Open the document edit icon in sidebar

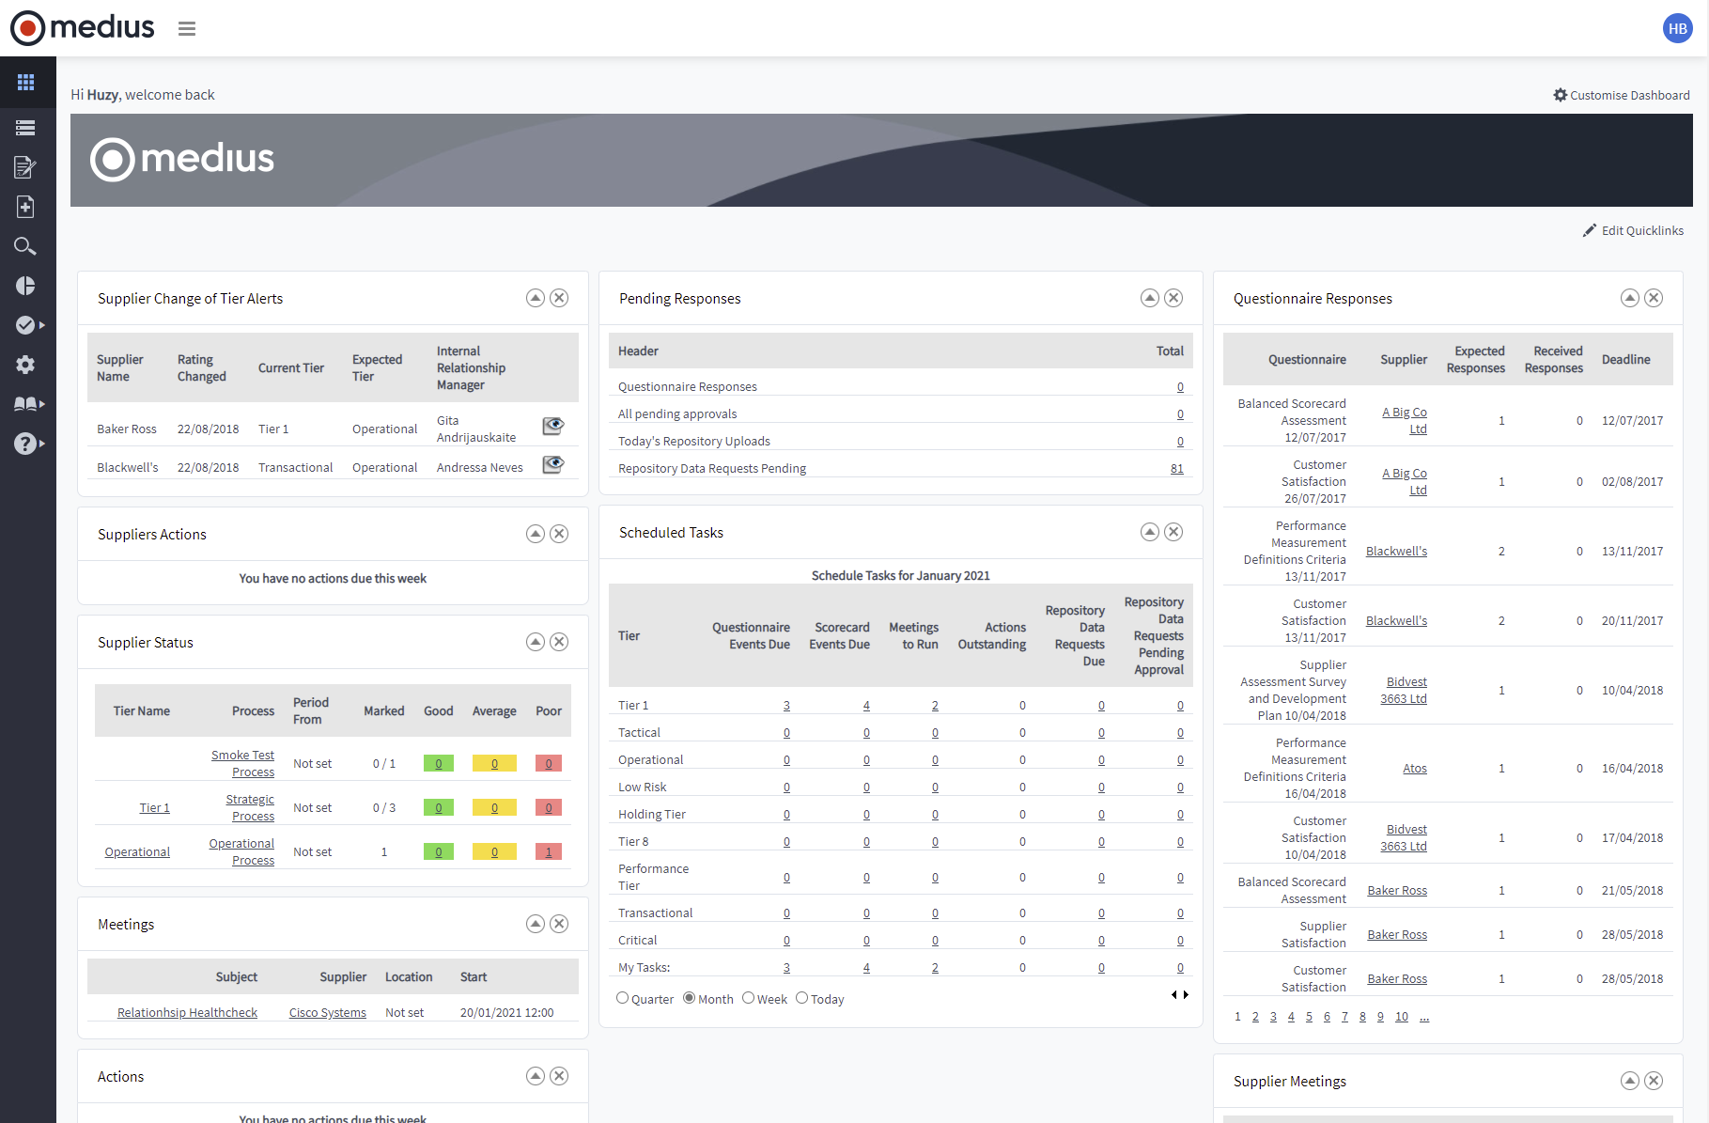click(x=26, y=168)
